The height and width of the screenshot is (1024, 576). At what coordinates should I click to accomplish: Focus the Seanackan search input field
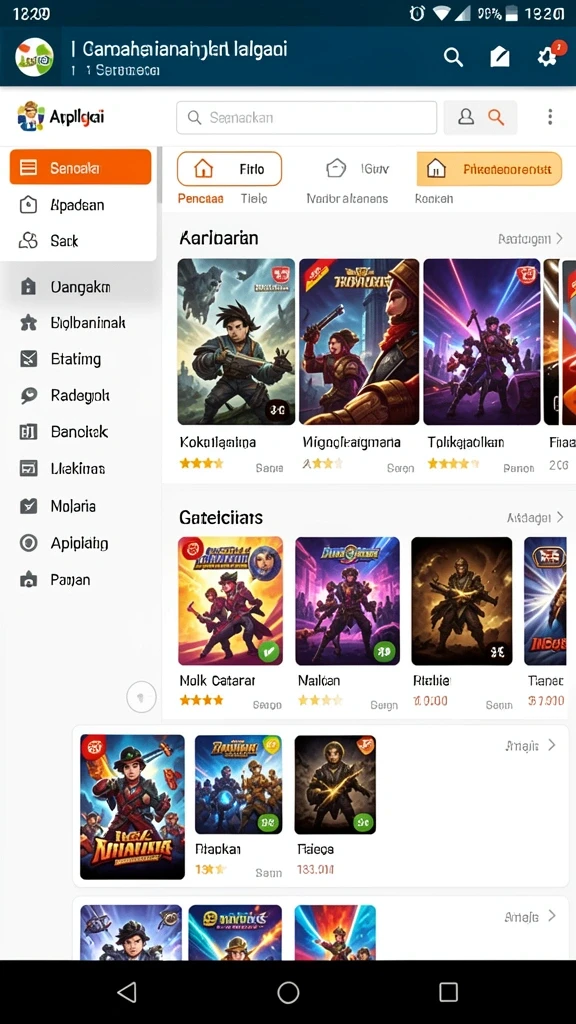pyautogui.click(x=306, y=118)
